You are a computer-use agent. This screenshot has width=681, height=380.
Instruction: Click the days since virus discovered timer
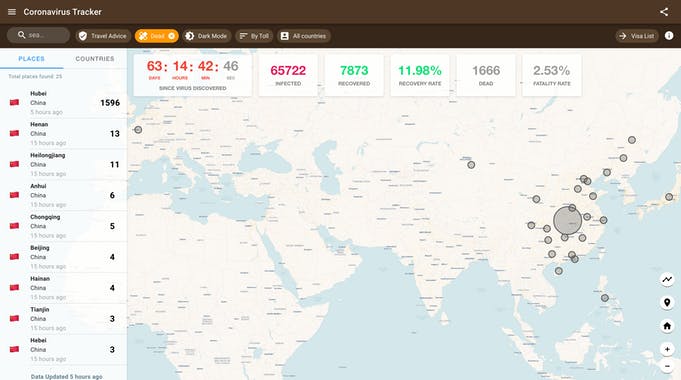pyautogui.click(x=192, y=75)
